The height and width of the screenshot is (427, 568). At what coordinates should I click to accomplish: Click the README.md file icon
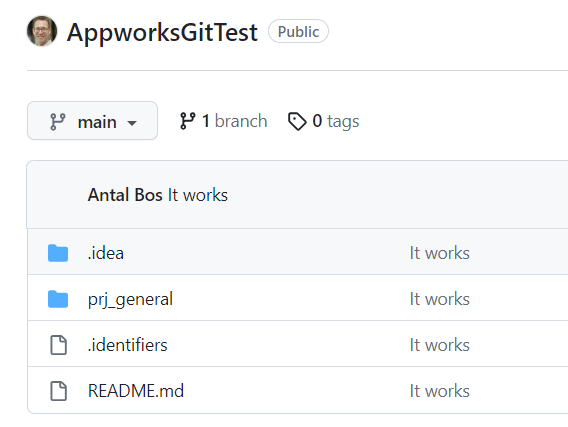(x=58, y=391)
